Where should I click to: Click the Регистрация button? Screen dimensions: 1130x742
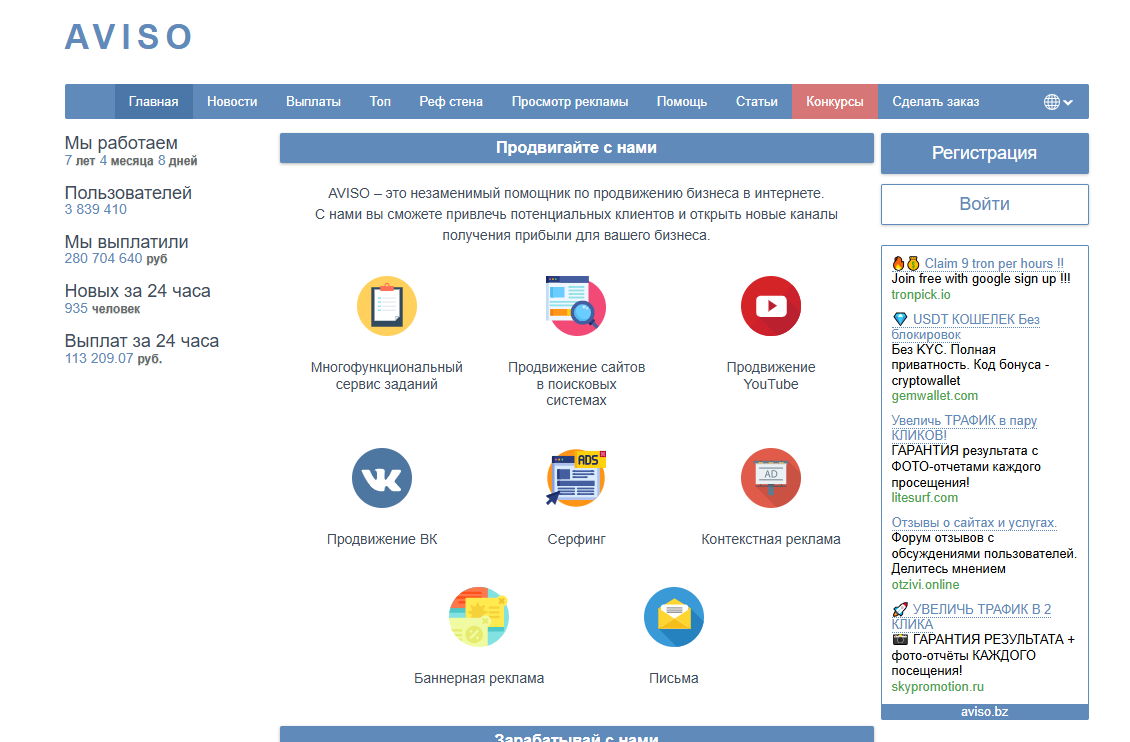(x=984, y=153)
